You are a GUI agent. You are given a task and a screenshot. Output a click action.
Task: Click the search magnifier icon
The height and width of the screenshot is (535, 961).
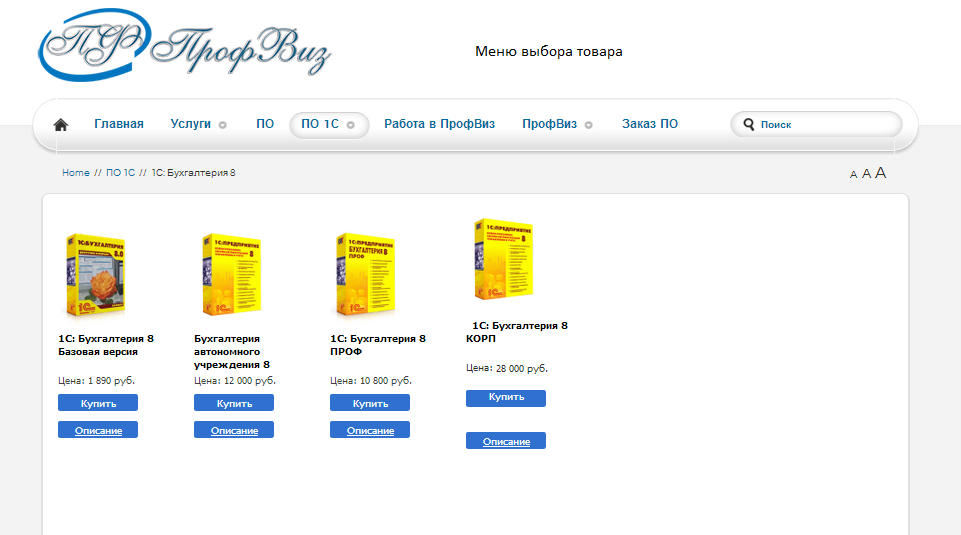(x=748, y=124)
